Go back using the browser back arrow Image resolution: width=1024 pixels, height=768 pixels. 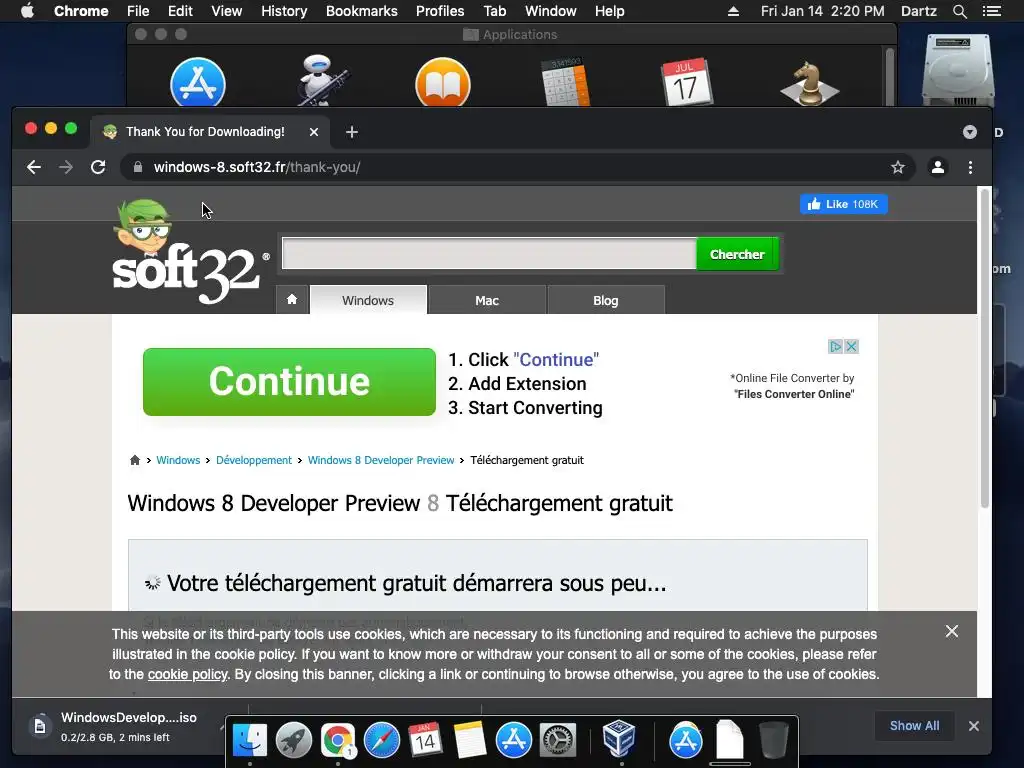tap(34, 167)
